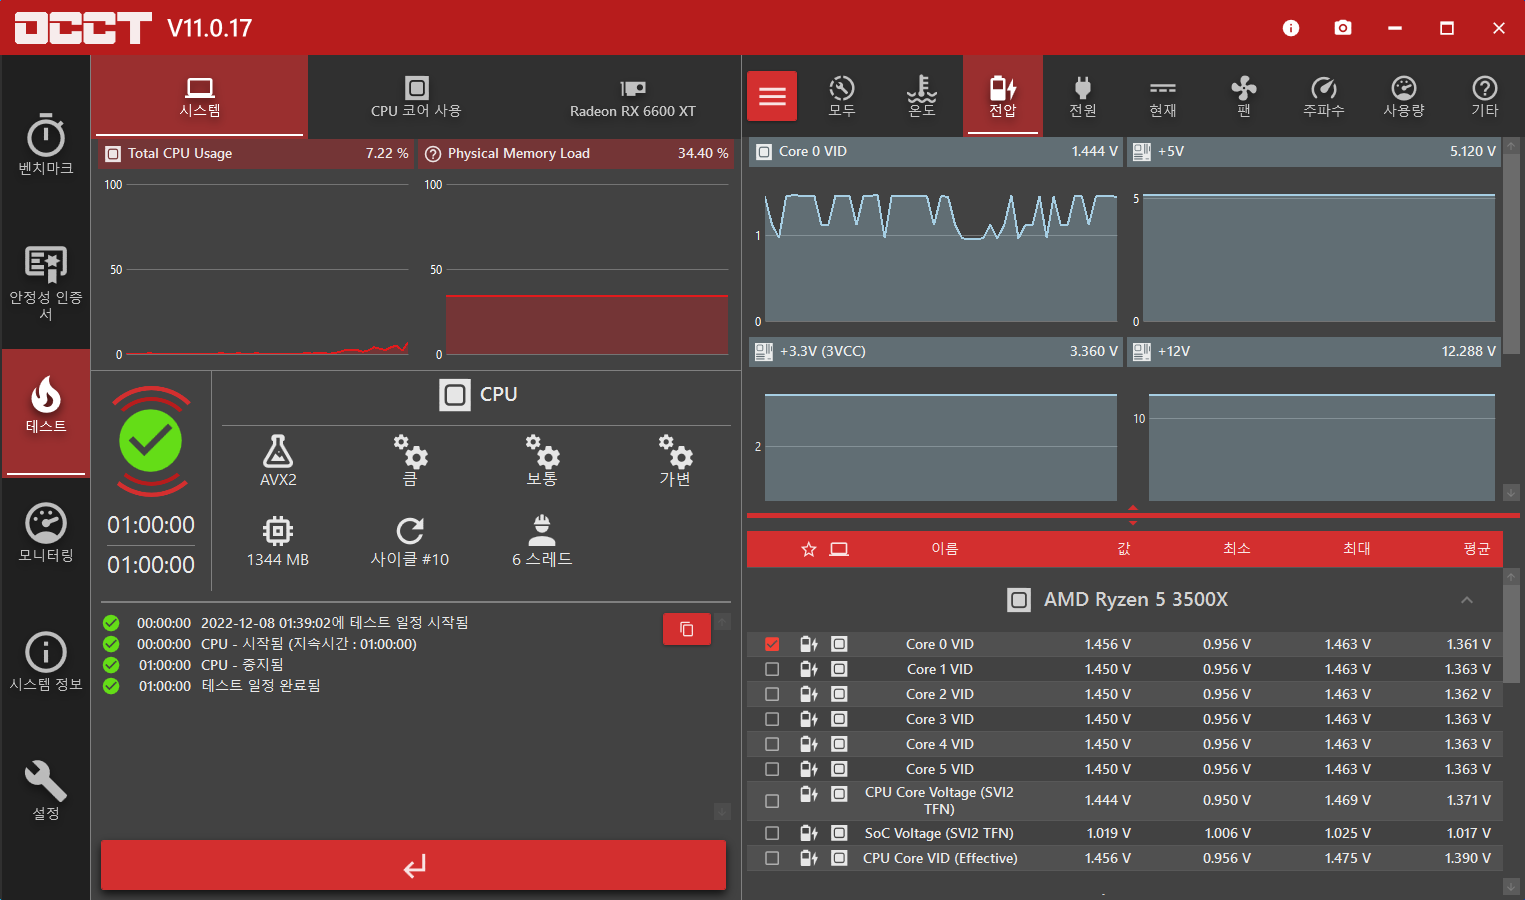This screenshot has width=1525, height=900.
Task: Check the Core 1 VID checkbox
Action: (x=772, y=669)
